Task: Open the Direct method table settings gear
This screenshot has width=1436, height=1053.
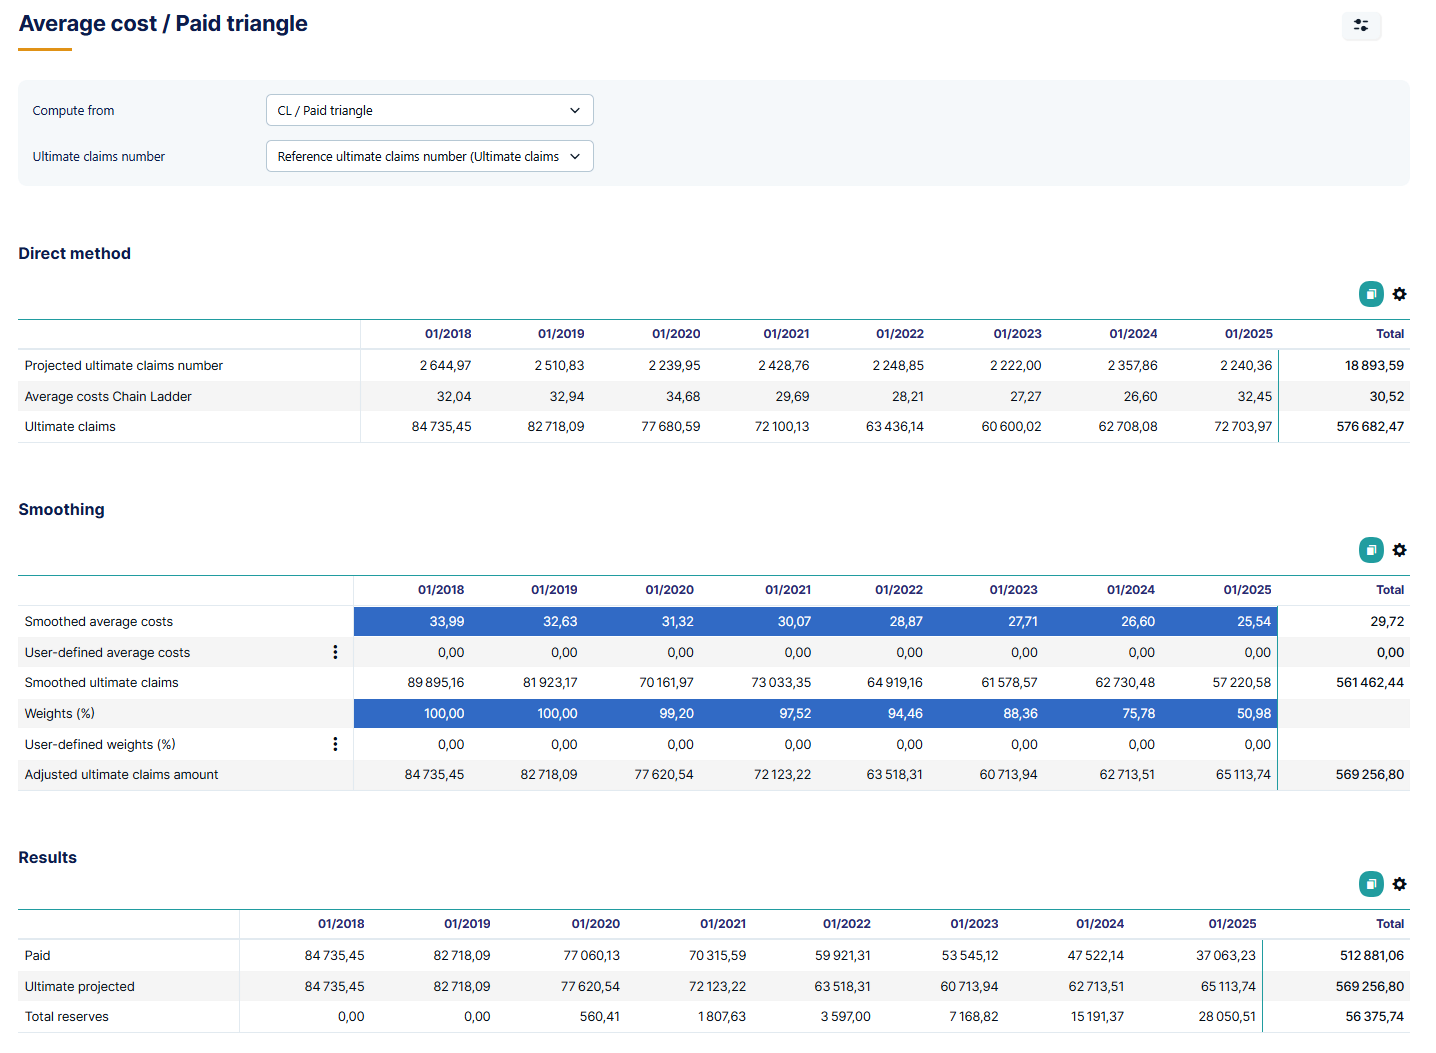Action: tap(1399, 293)
